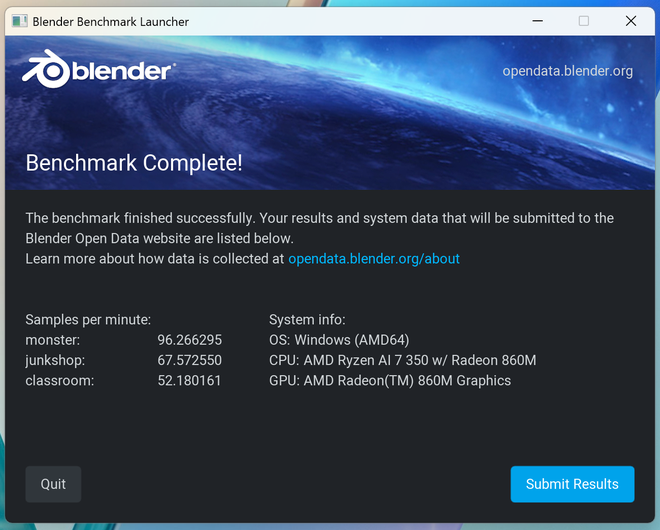Click the CPU AMD Ryzen AI 7 350 line
Viewport: 660px width, 530px height.
click(x=402, y=360)
